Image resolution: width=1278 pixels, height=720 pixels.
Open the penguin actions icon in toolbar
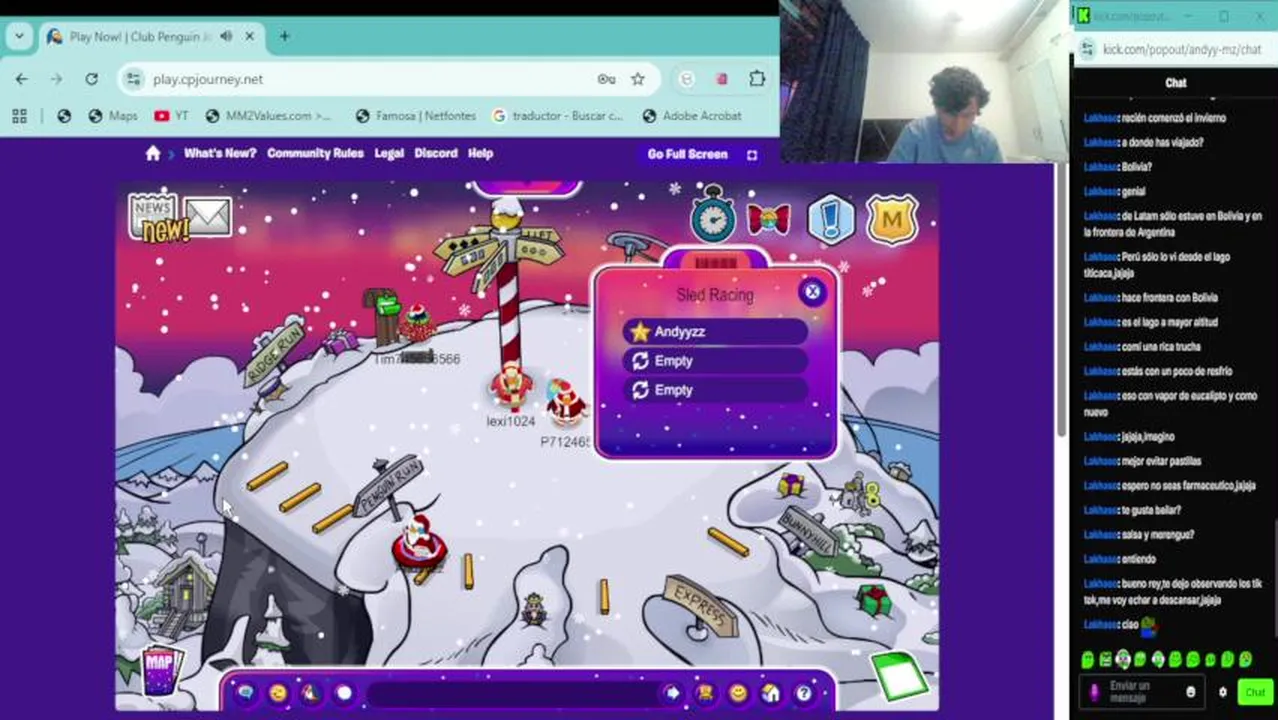[x=311, y=693]
